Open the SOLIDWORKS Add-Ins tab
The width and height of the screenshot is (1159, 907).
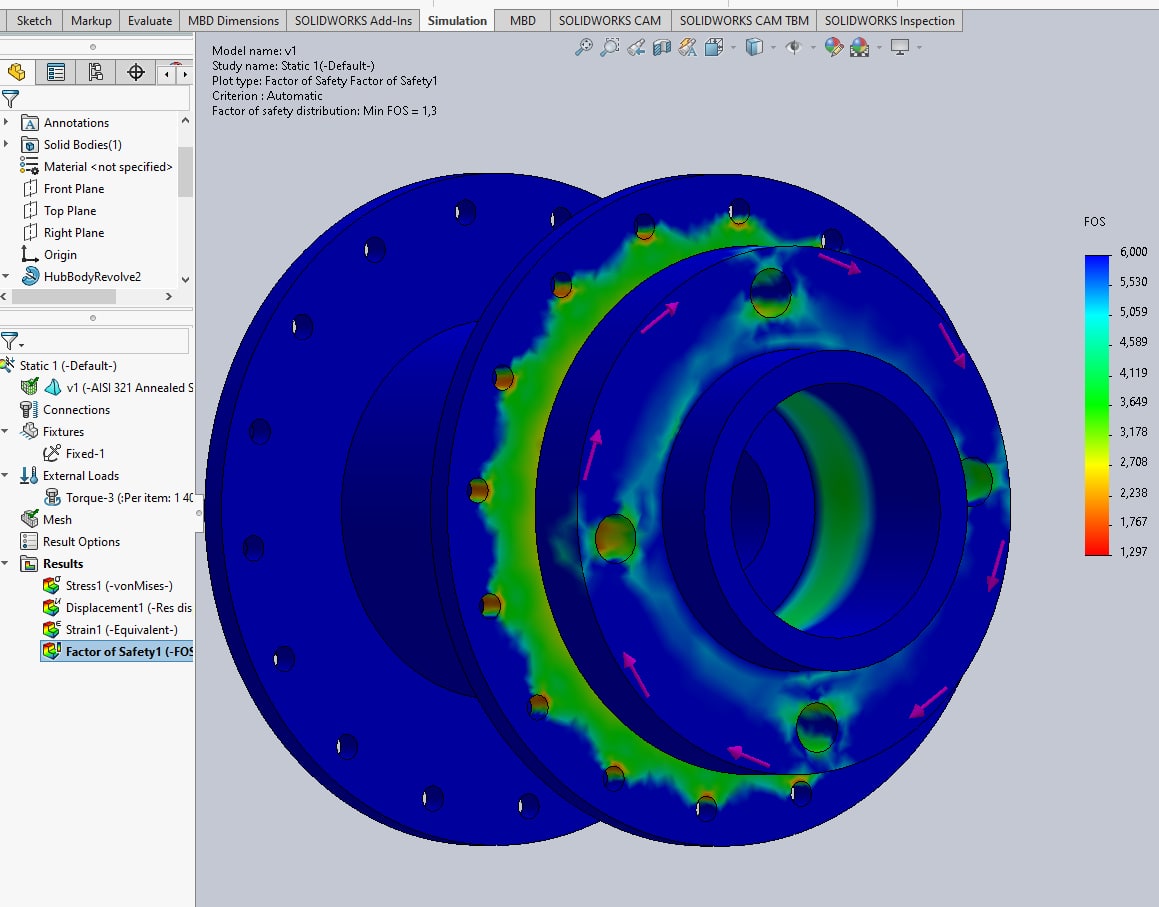tap(354, 20)
